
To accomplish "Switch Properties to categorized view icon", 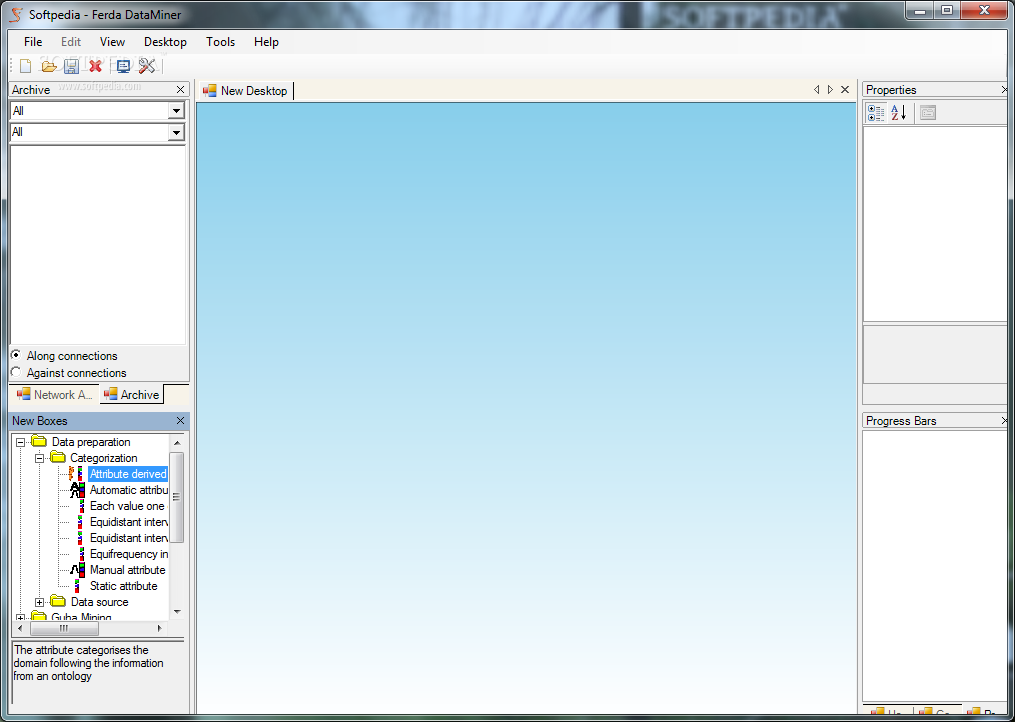I will click(876, 113).
